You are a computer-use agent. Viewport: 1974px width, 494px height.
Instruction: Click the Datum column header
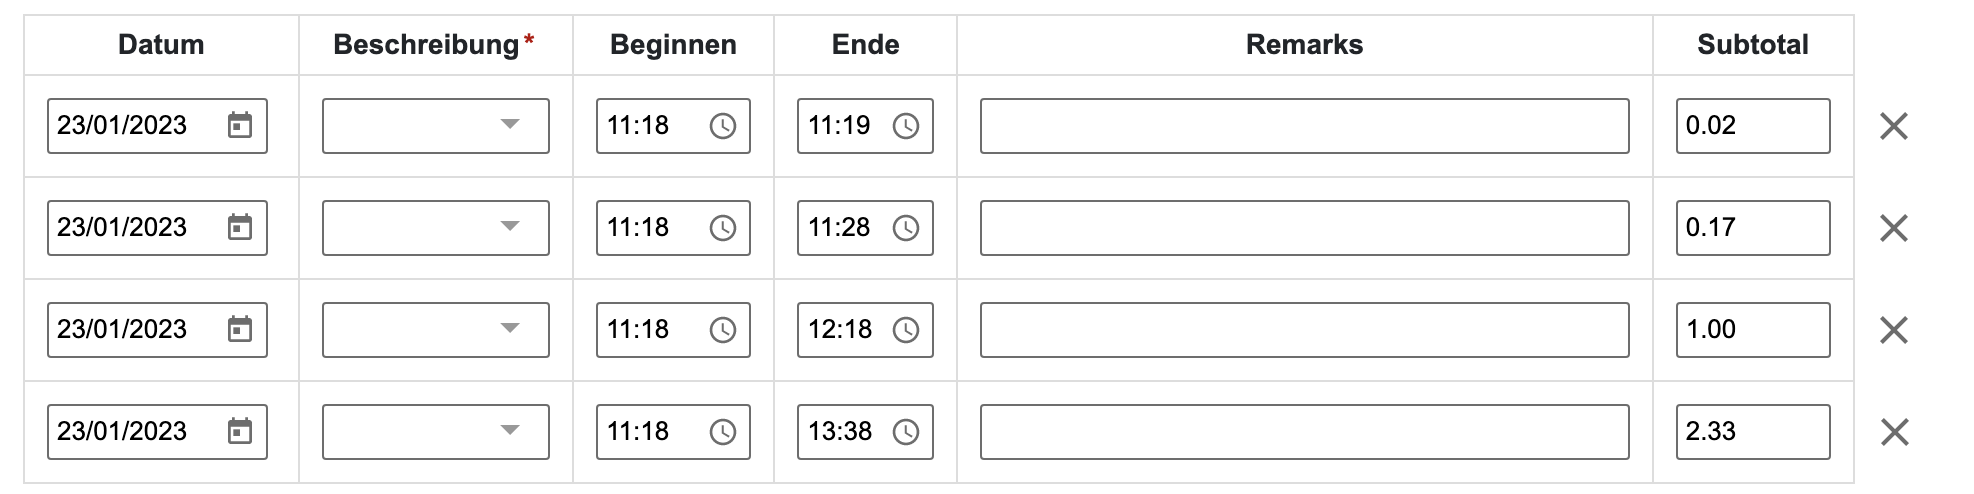161,45
